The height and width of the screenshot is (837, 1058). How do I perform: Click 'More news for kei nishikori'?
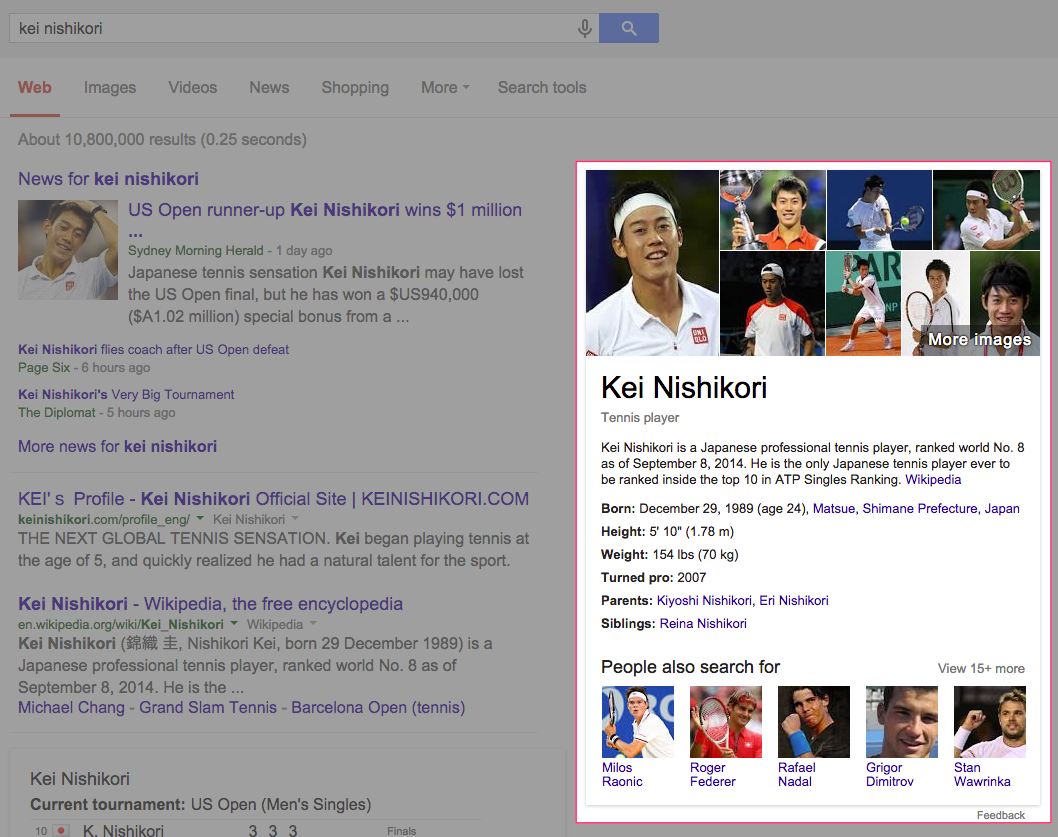(117, 447)
